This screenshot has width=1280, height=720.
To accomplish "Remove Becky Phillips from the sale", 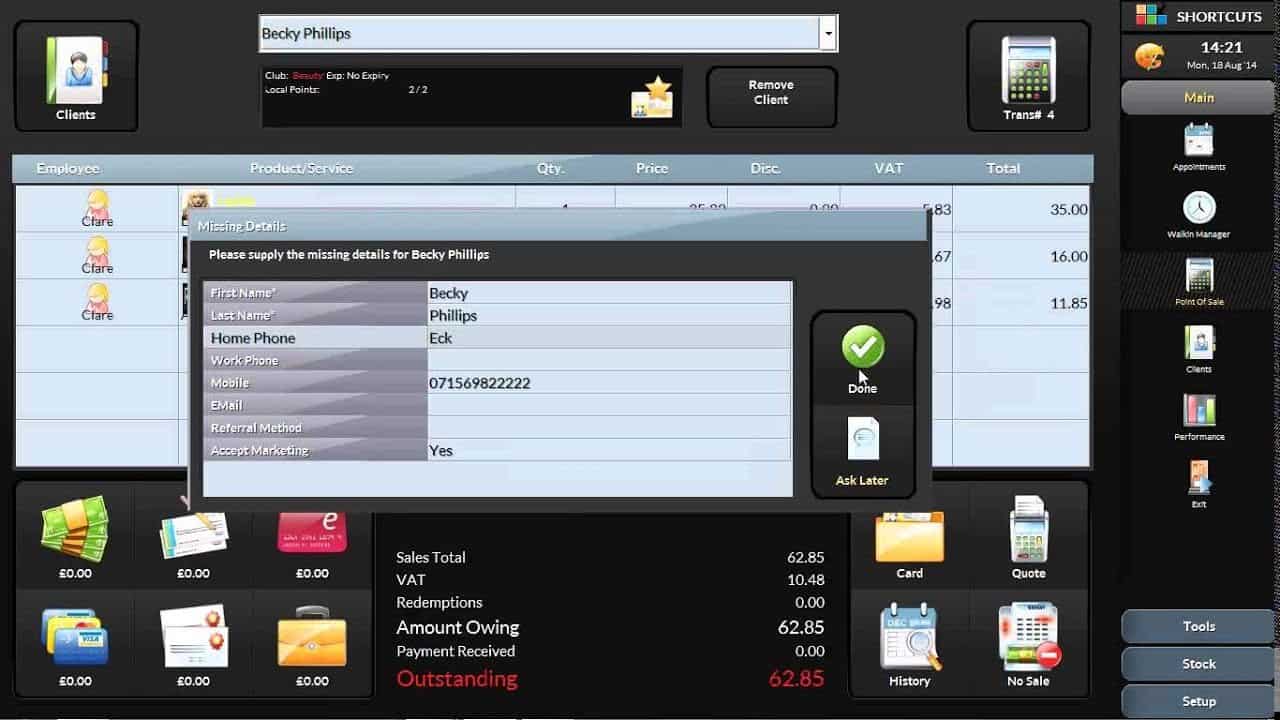I will pos(771,95).
